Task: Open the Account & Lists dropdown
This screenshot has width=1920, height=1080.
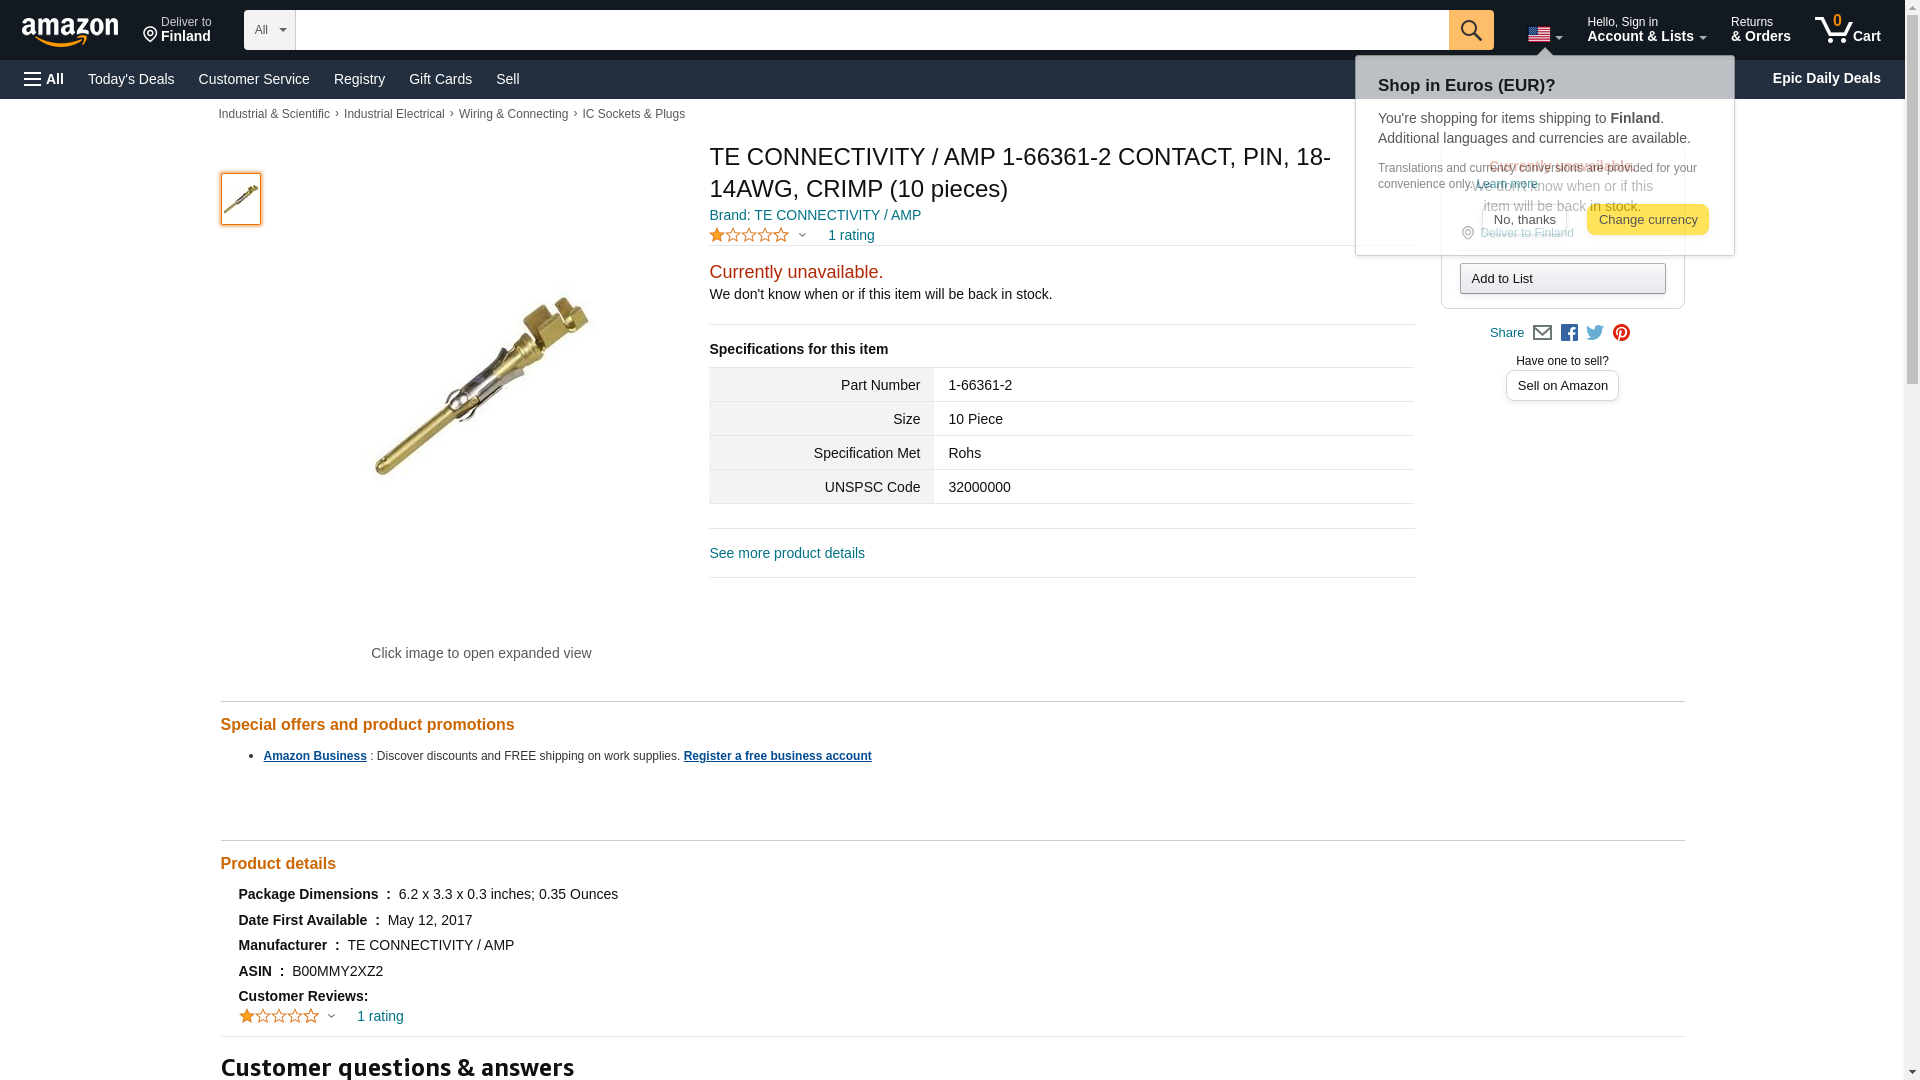Action: [1647, 30]
